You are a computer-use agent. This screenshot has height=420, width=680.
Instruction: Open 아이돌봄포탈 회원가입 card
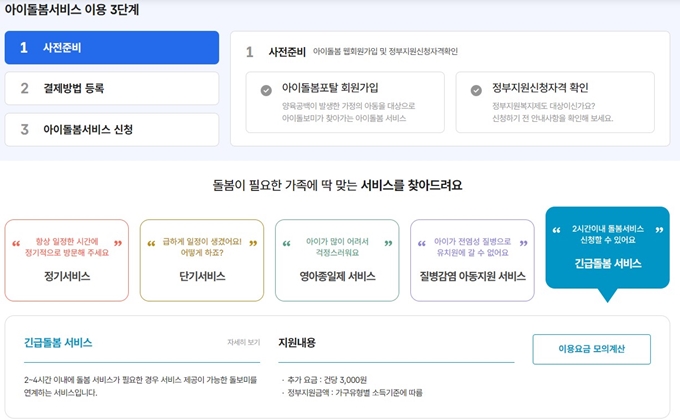[x=345, y=102]
